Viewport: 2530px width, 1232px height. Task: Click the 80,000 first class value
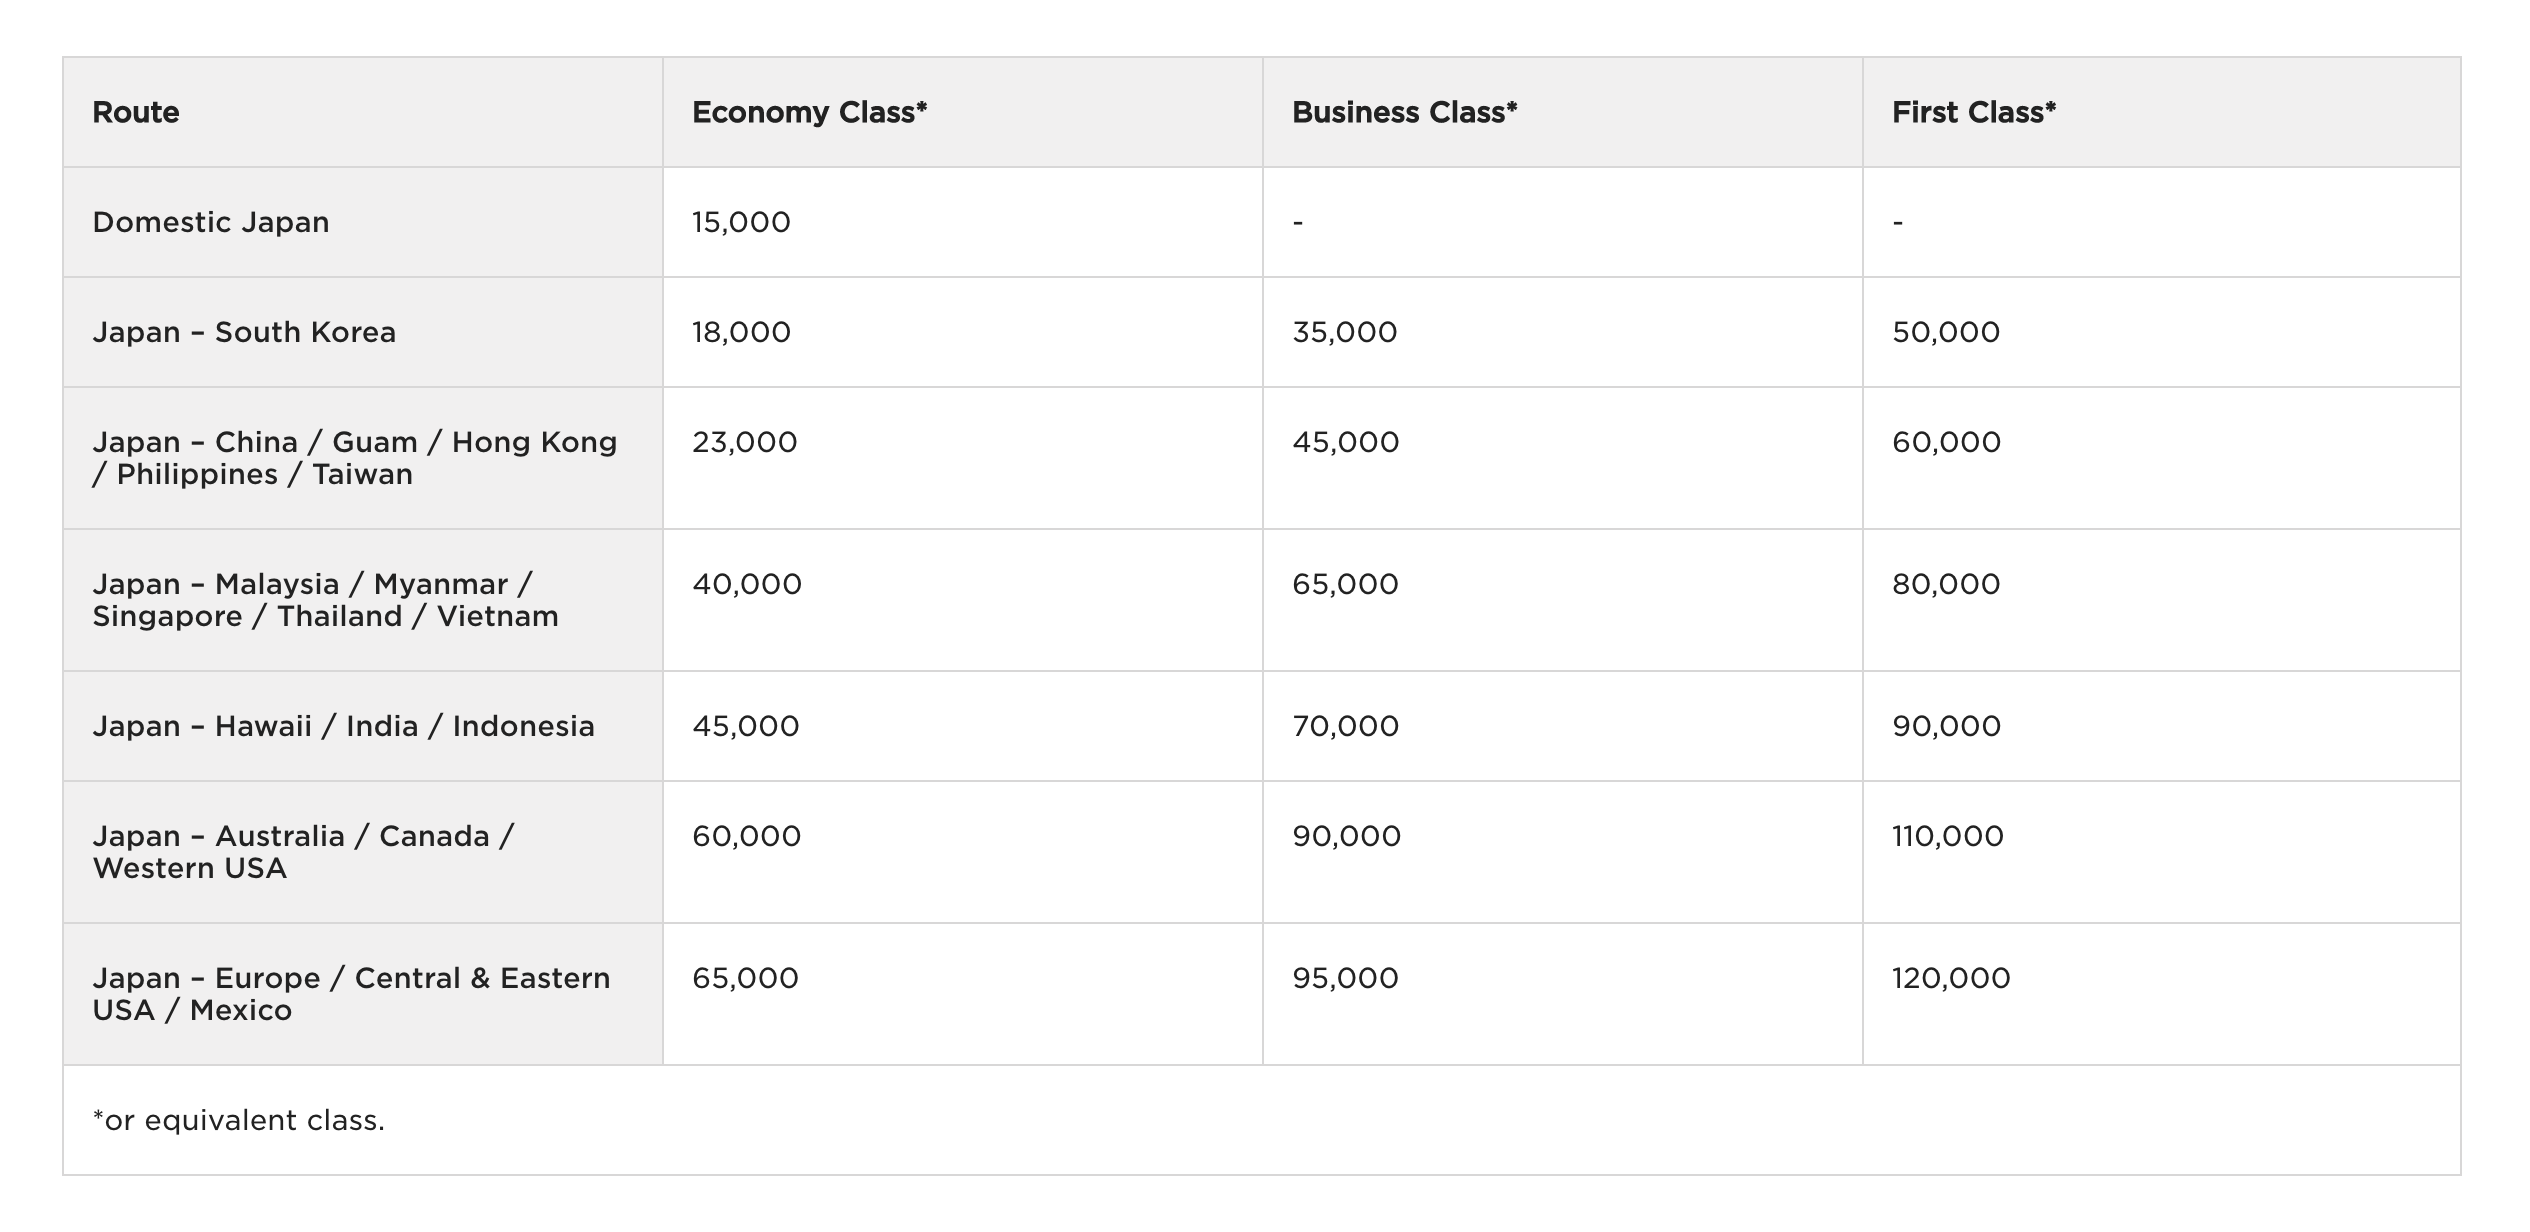1946,584
